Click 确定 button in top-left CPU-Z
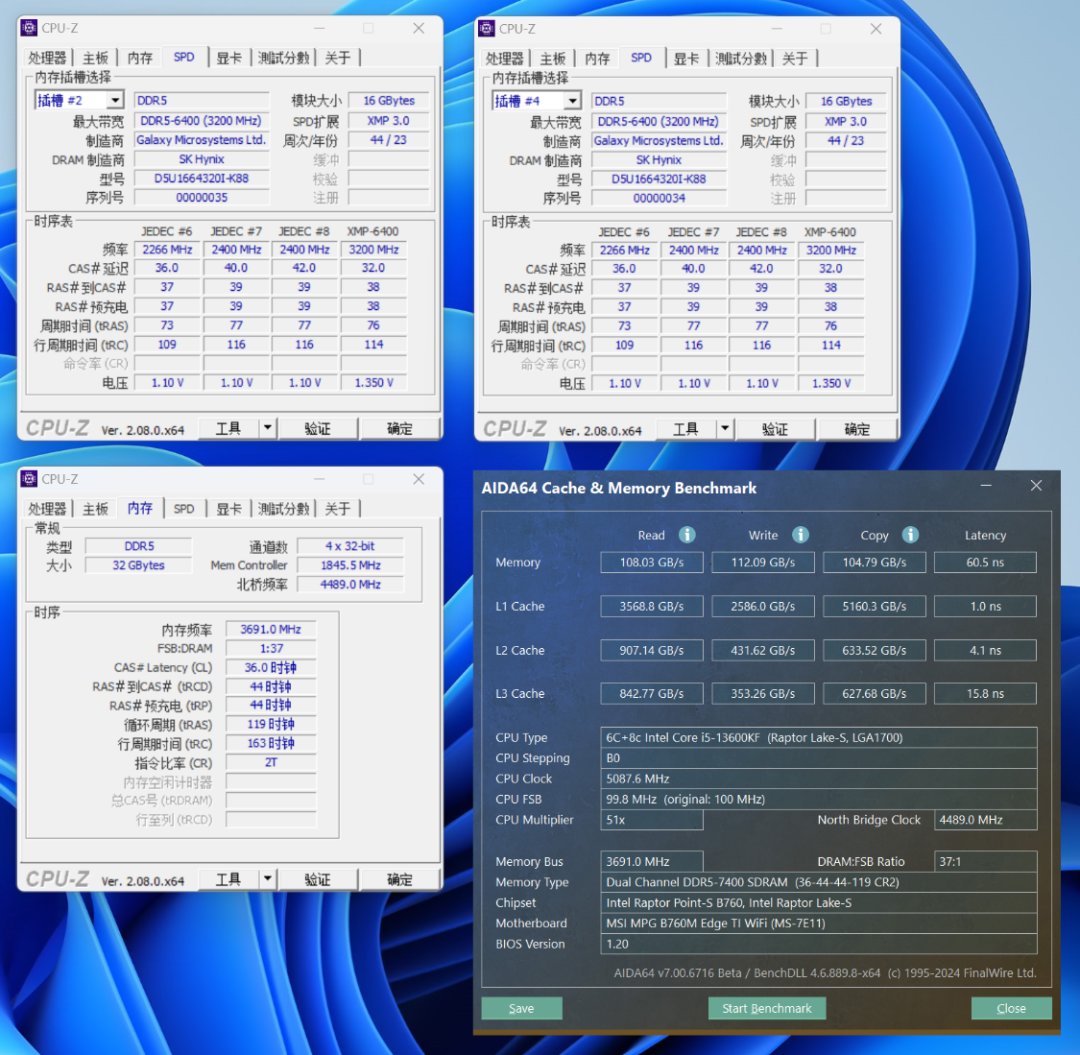The image size is (1080, 1055). 399,428
